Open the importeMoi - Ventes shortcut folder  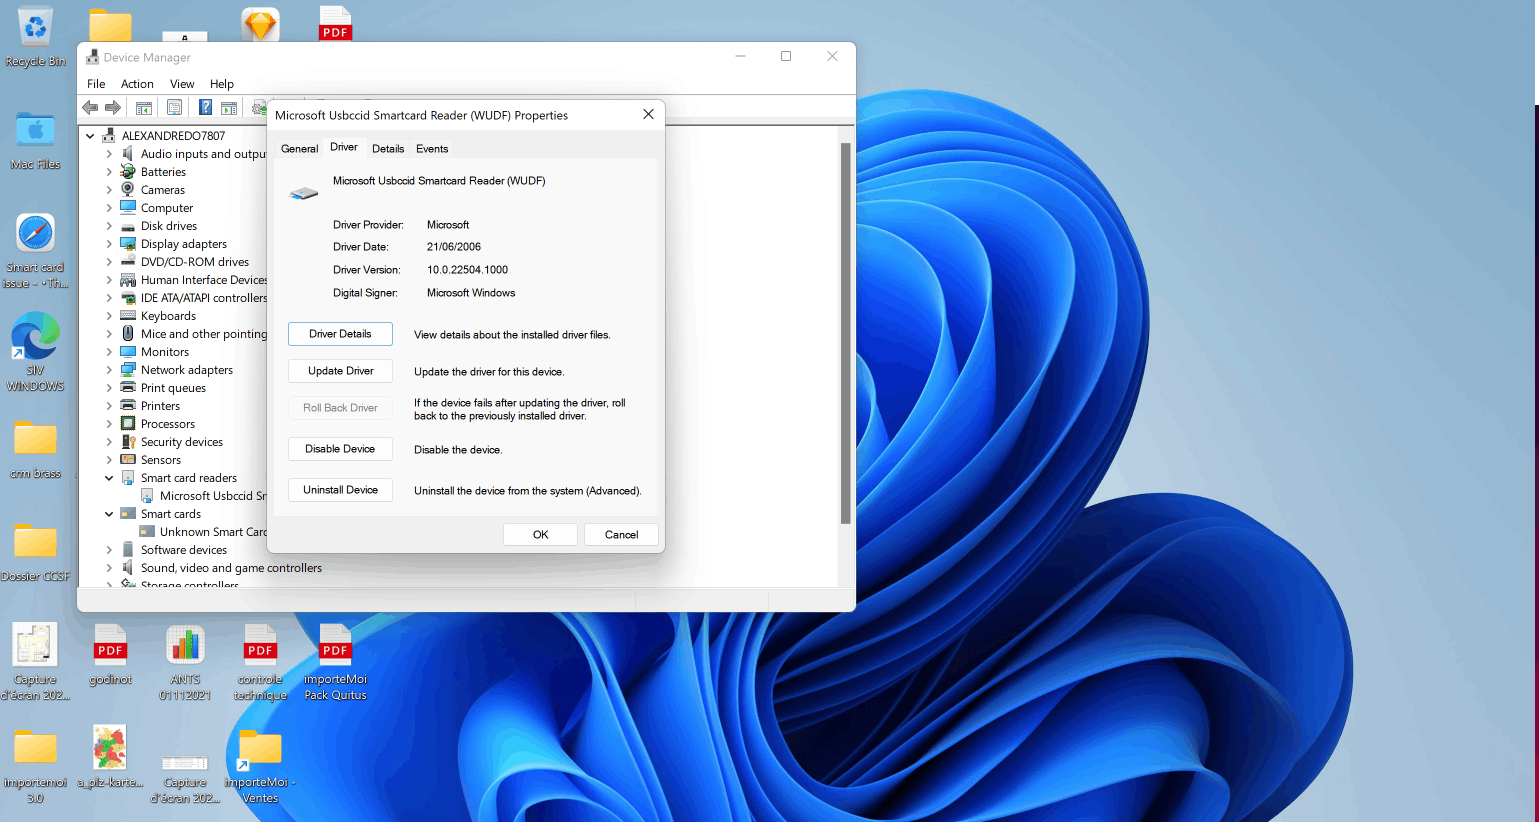(x=260, y=766)
